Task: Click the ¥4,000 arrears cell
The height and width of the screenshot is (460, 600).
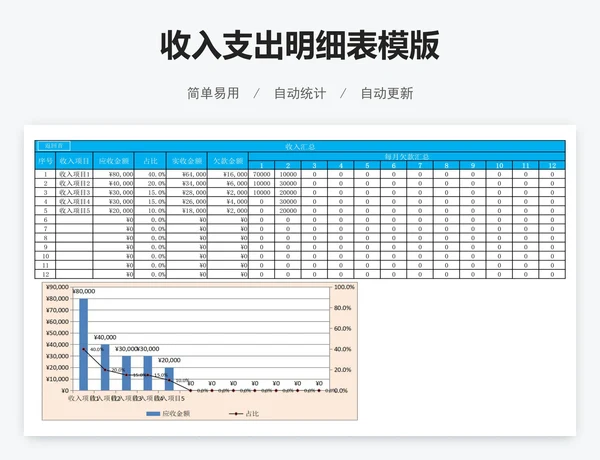Action: (228, 201)
